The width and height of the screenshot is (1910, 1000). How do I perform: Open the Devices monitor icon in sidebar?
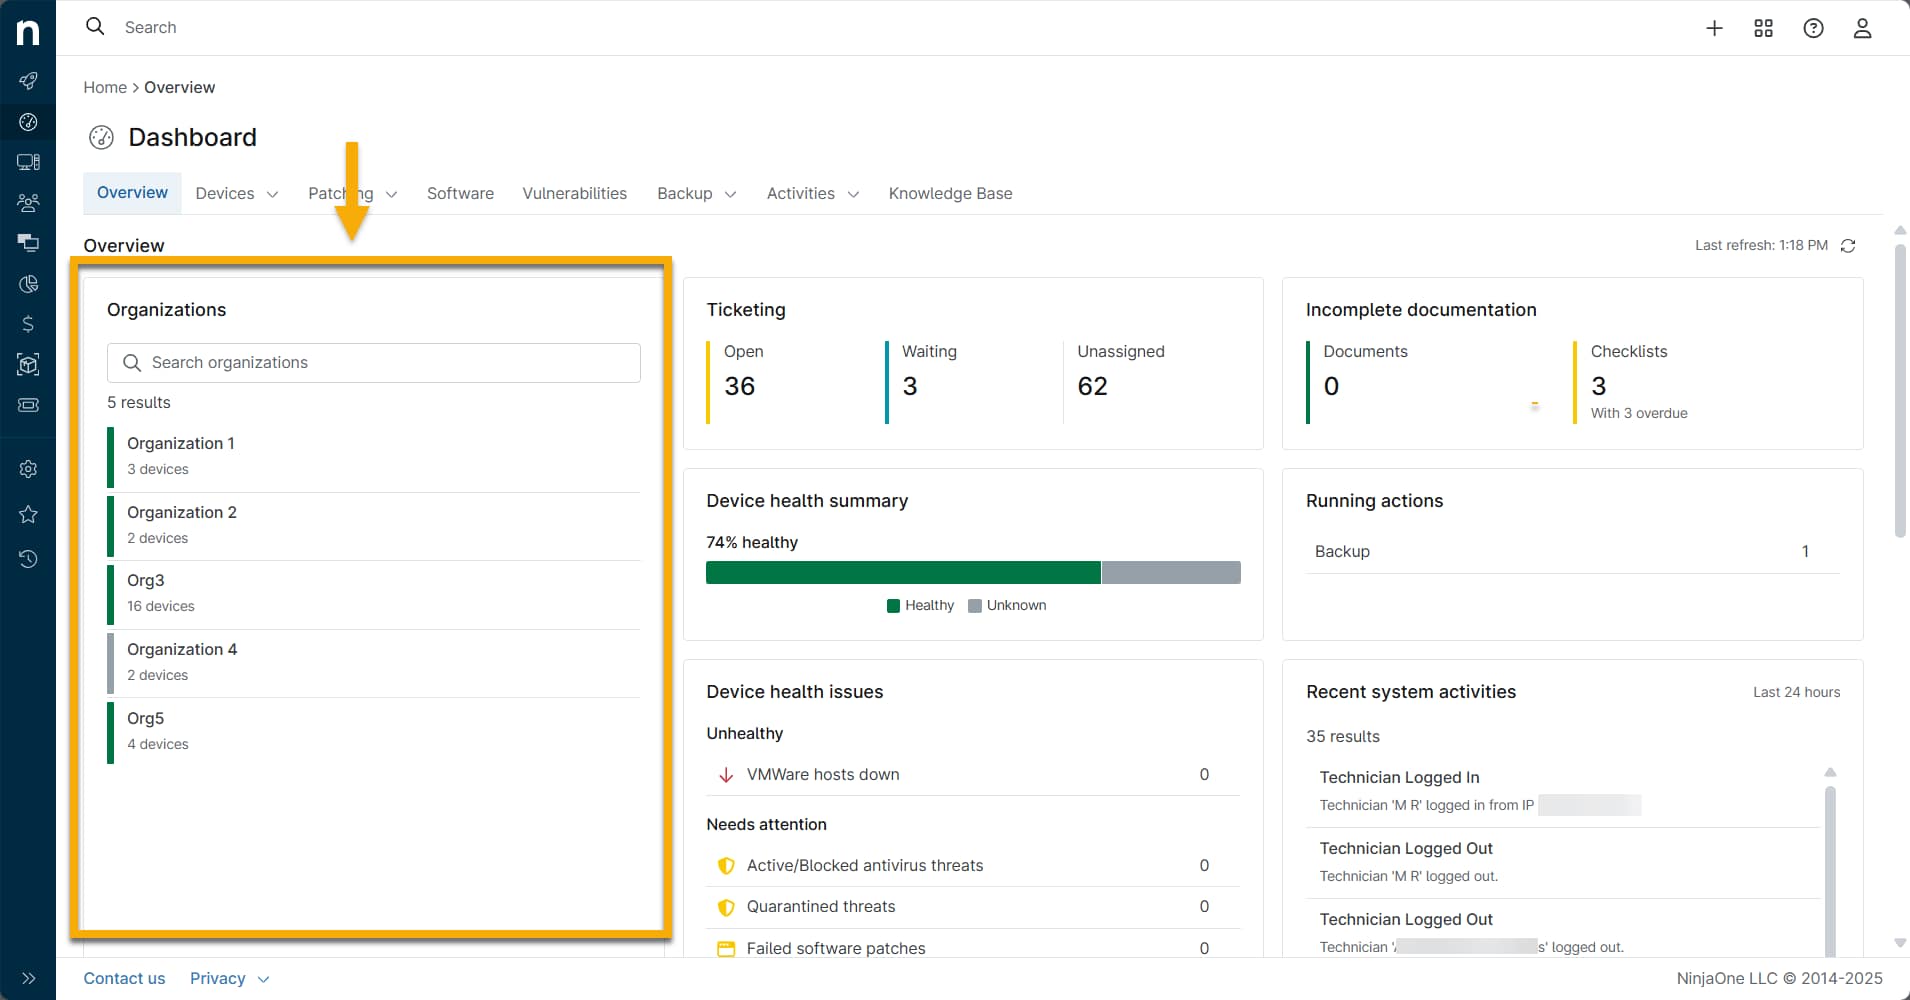tap(29, 161)
